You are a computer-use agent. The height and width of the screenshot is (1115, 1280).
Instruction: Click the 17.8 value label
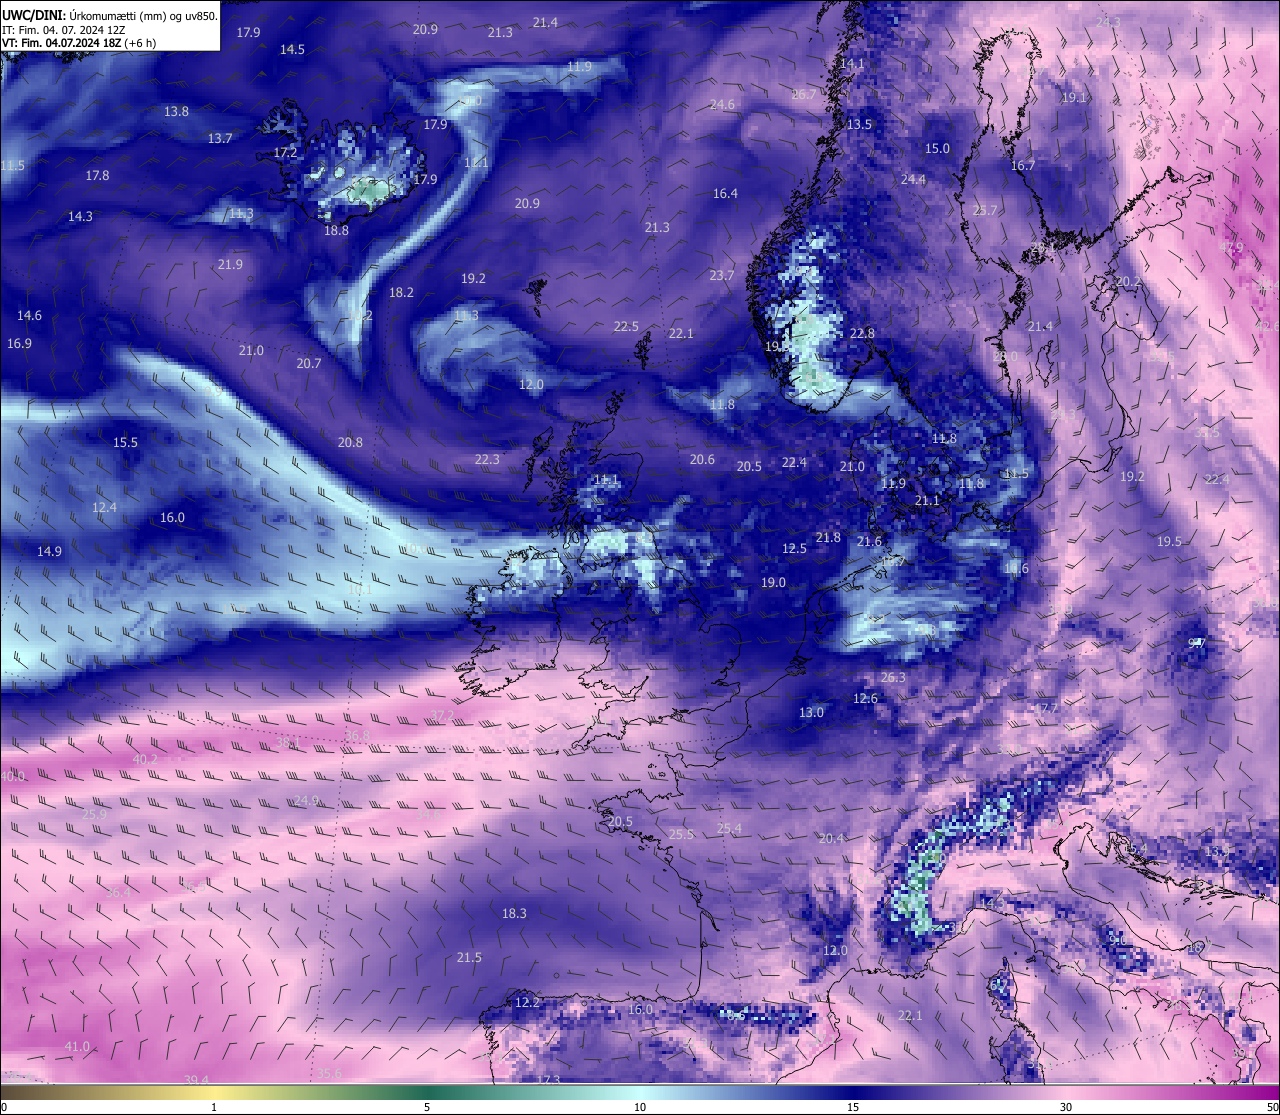97,176
